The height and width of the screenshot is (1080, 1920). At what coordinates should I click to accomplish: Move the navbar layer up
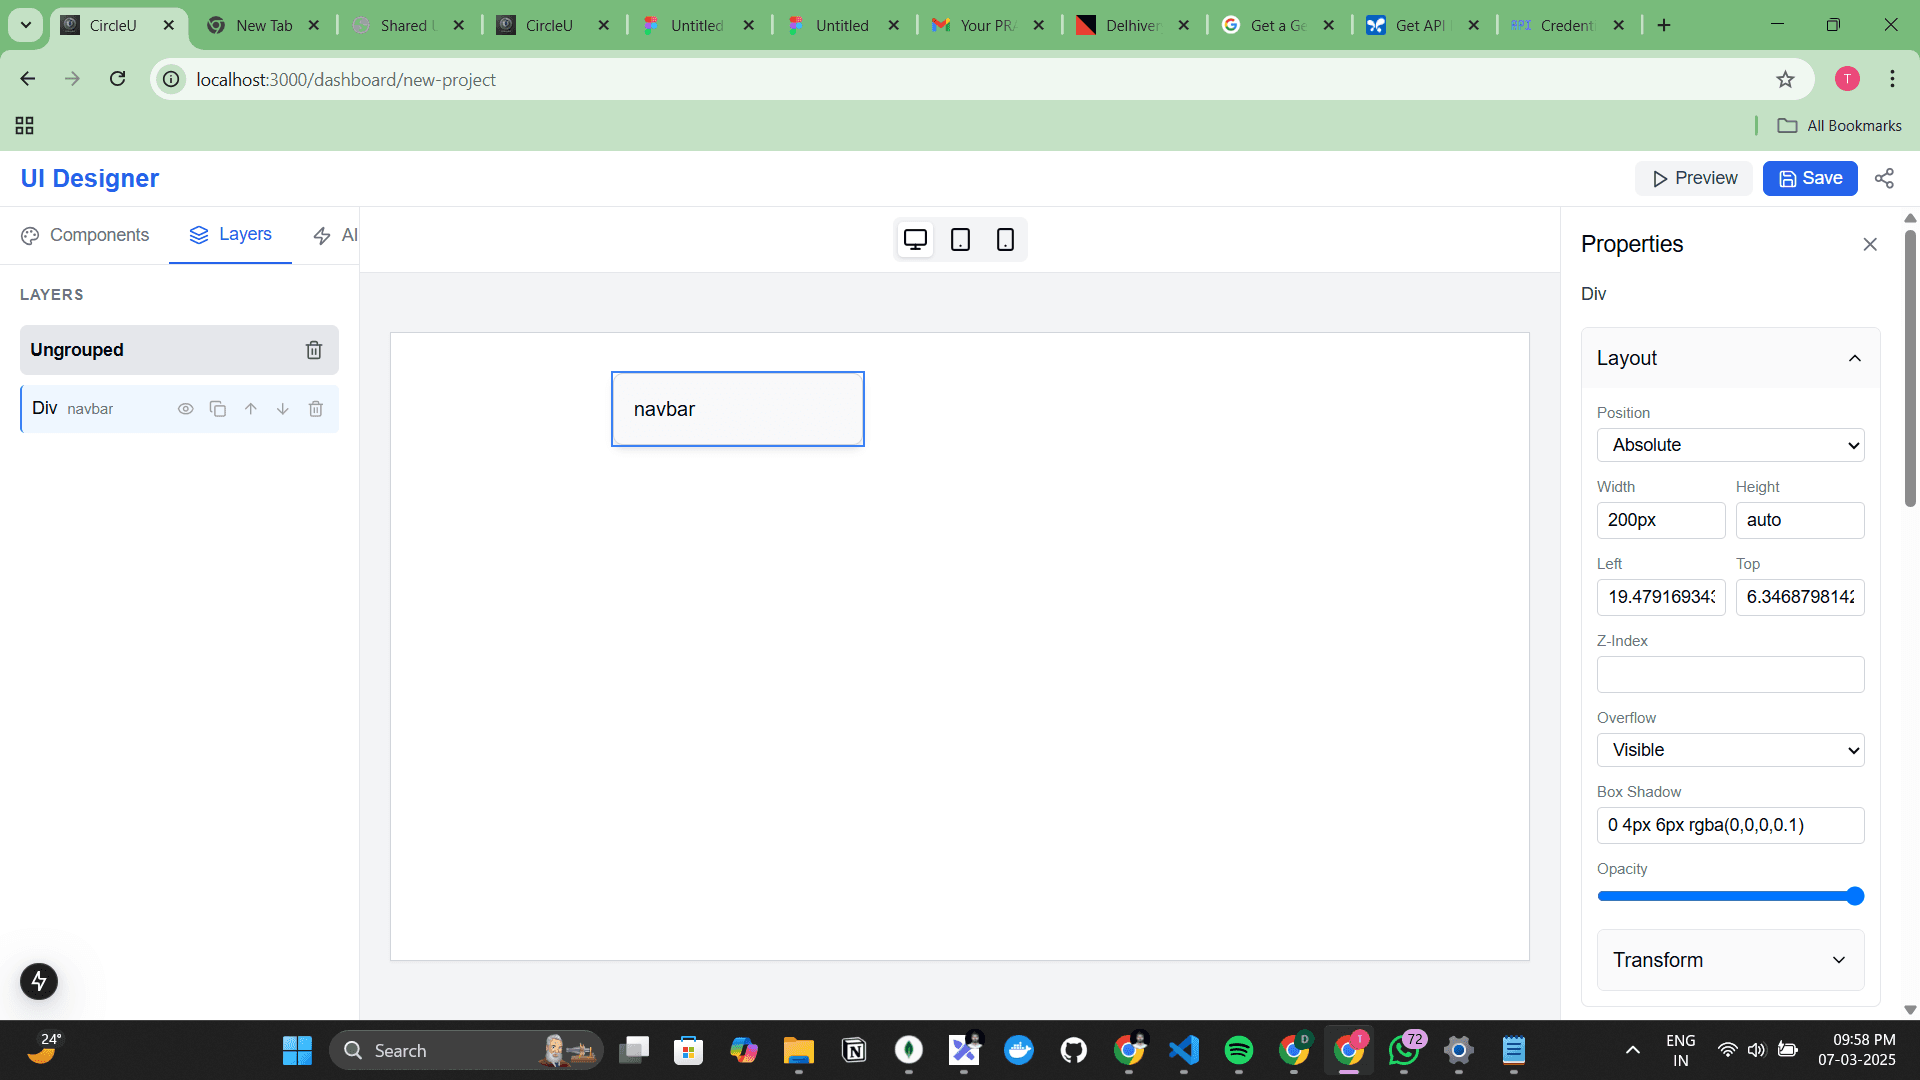point(250,409)
